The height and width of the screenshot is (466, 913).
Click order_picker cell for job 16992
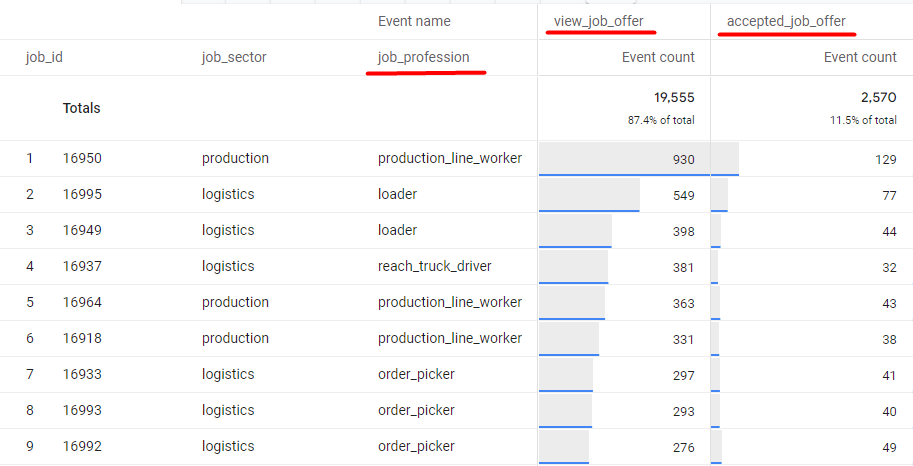tap(416, 447)
